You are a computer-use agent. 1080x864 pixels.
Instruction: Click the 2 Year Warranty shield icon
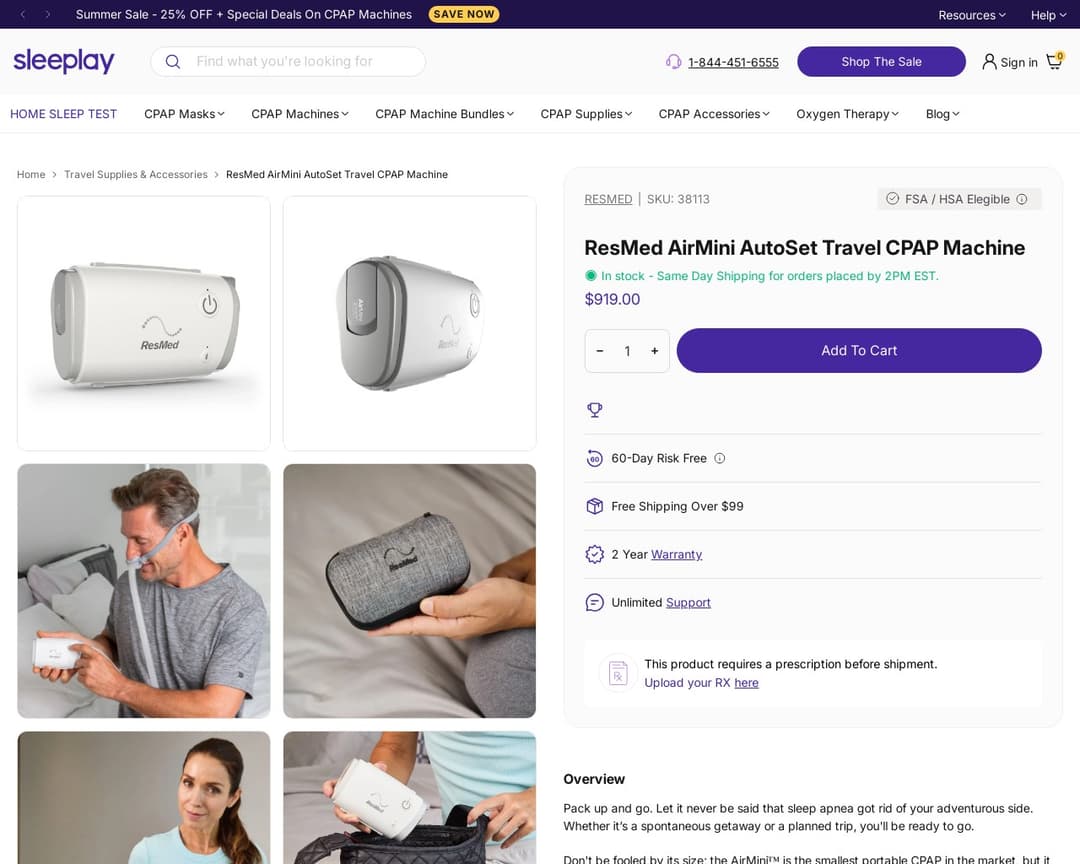coord(595,554)
